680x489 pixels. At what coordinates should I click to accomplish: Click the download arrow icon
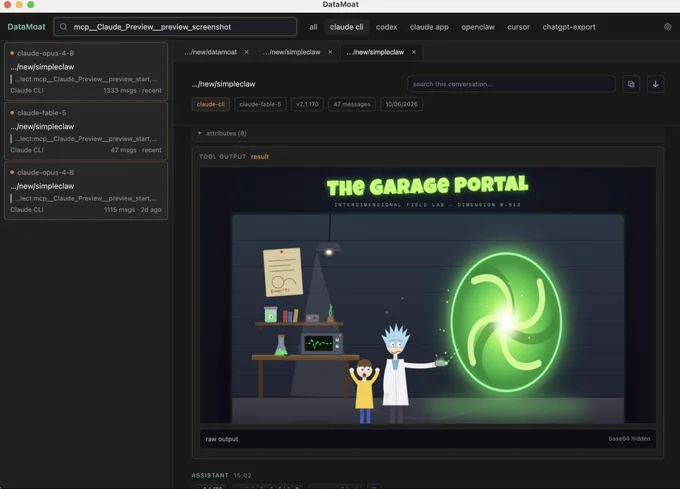[x=655, y=84]
